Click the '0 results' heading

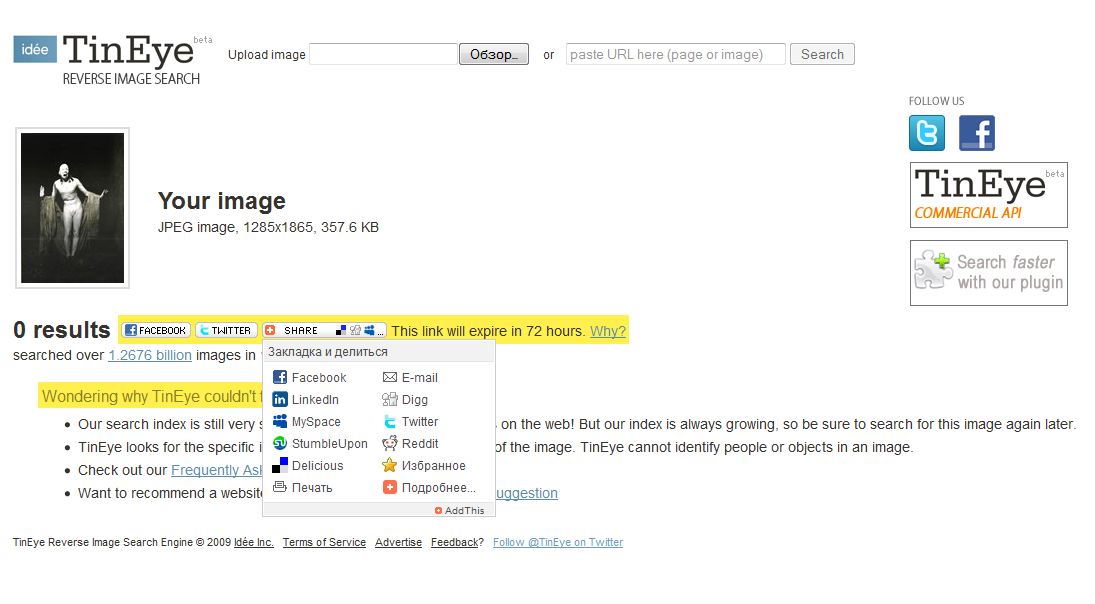coord(61,330)
